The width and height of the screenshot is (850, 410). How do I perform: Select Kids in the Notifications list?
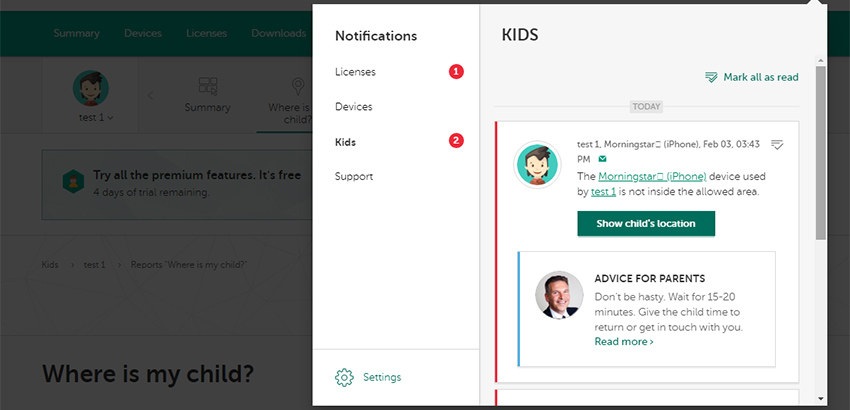(x=345, y=142)
